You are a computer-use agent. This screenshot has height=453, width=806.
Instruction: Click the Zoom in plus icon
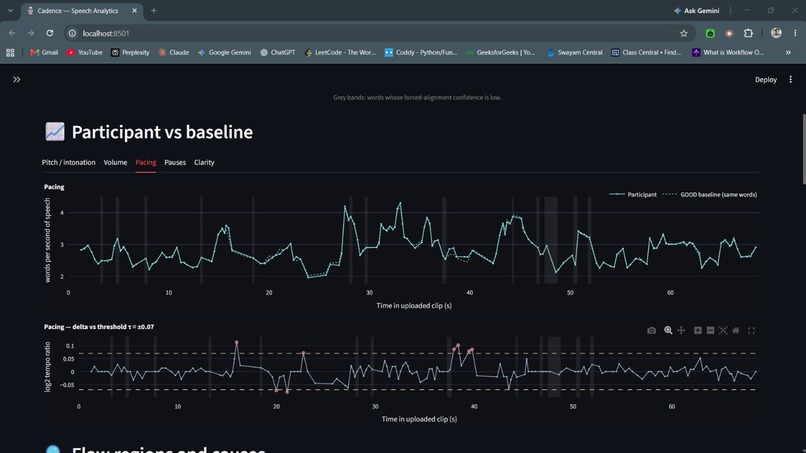[698, 331]
